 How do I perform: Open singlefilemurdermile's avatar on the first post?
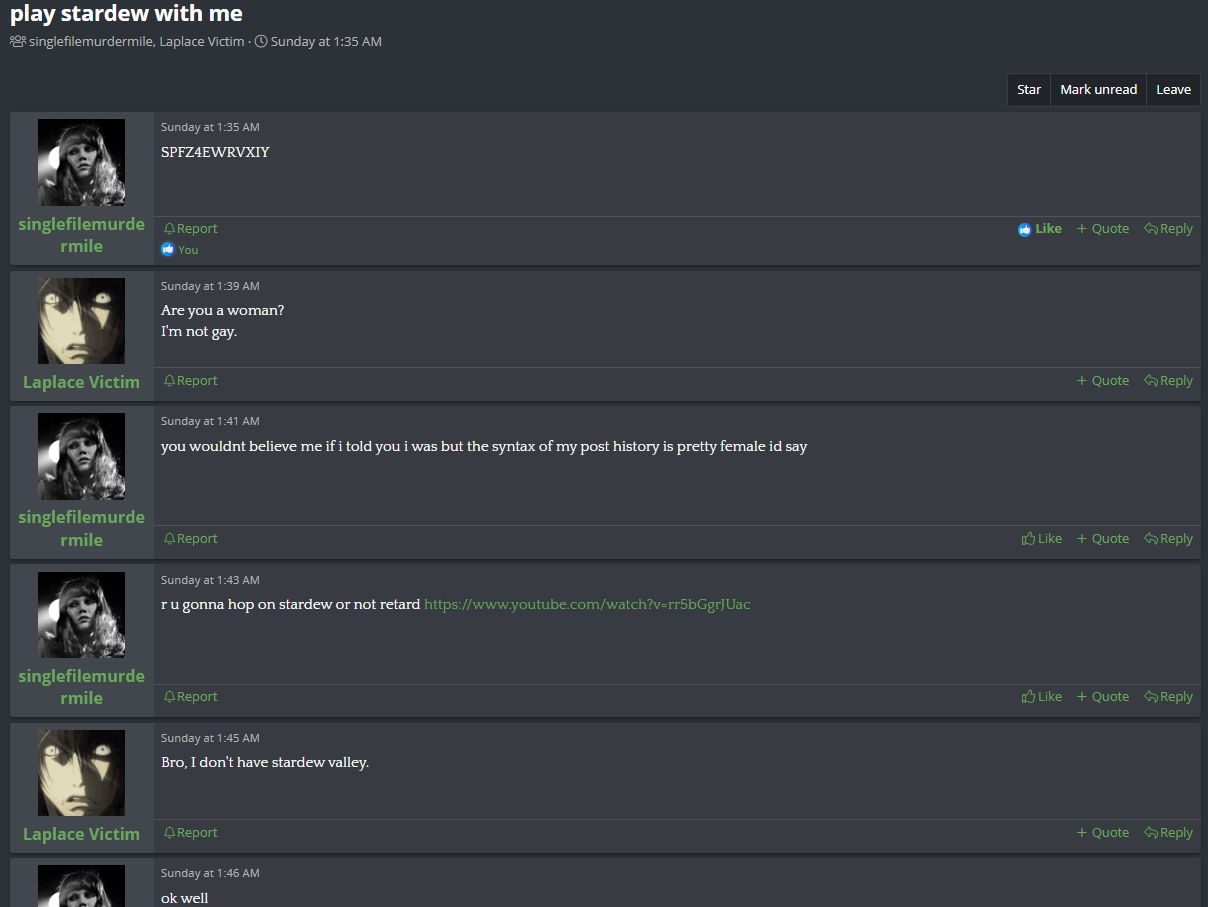point(81,162)
